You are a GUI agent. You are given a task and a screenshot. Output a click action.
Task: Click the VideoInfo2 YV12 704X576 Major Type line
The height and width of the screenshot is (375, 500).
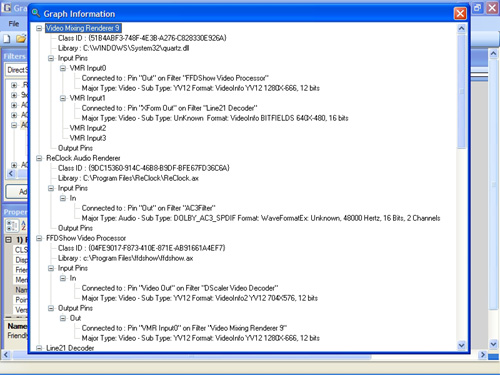click(200, 298)
